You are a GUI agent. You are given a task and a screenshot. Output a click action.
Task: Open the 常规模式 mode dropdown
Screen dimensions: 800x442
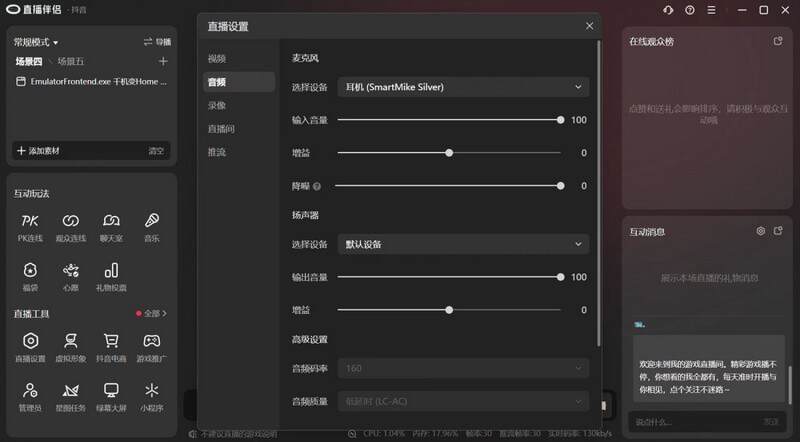36,42
